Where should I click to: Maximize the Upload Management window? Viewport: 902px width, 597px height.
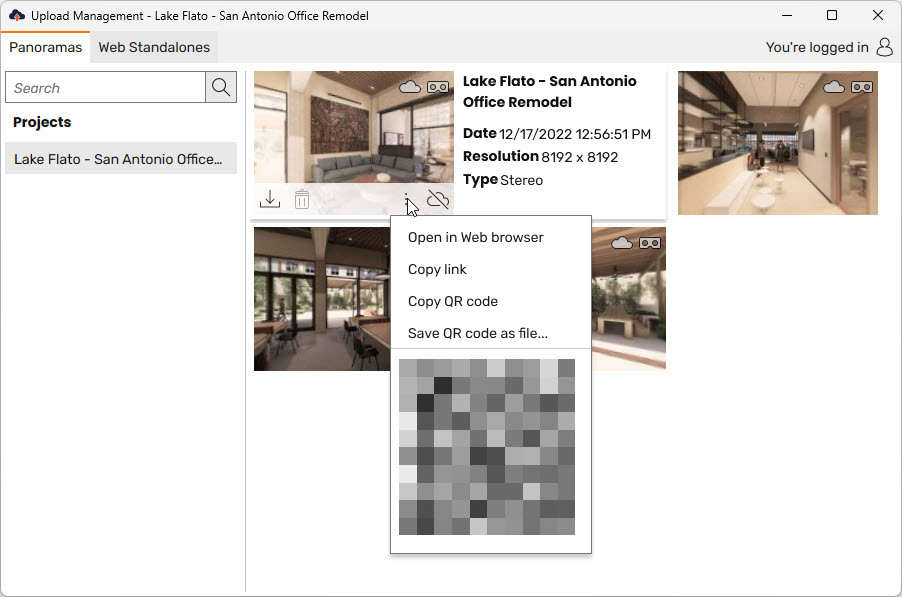(x=832, y=16)
